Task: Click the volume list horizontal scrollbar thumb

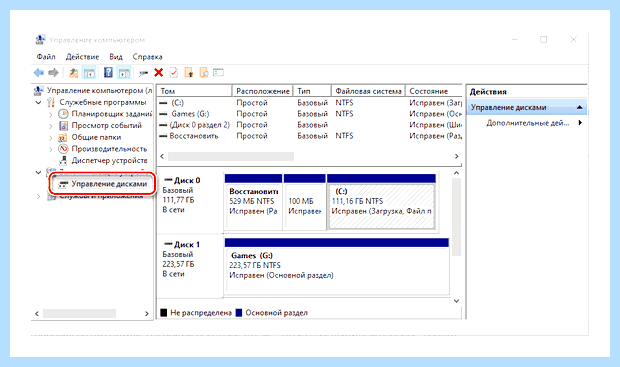Action: point(231,157)
